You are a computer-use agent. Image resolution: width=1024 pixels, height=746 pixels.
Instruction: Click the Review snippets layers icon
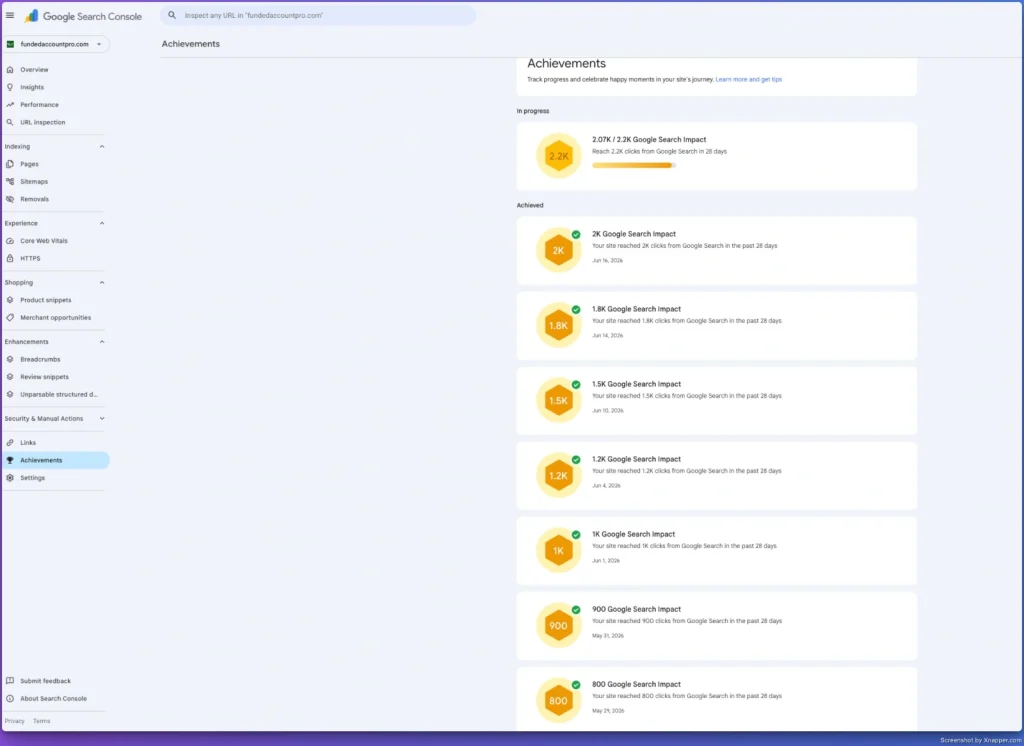pyautogui.click(x=10, y=377)
